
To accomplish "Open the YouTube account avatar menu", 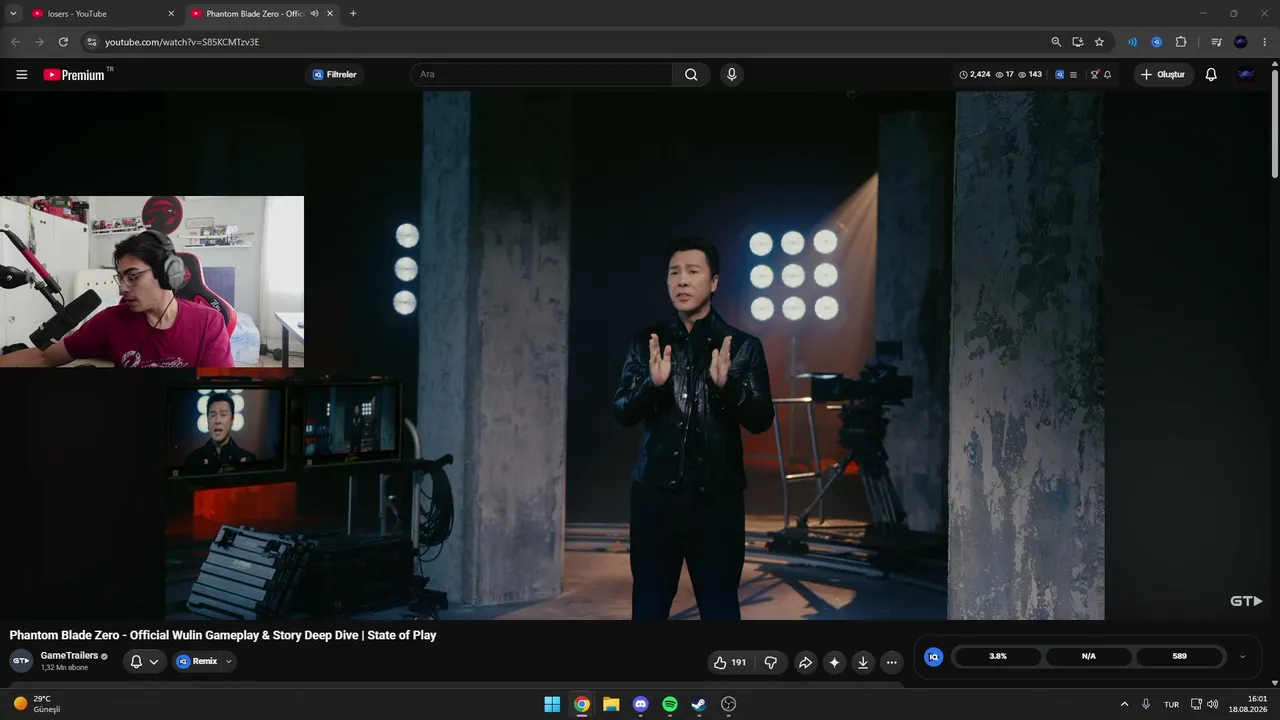I will click(1246, 75).
